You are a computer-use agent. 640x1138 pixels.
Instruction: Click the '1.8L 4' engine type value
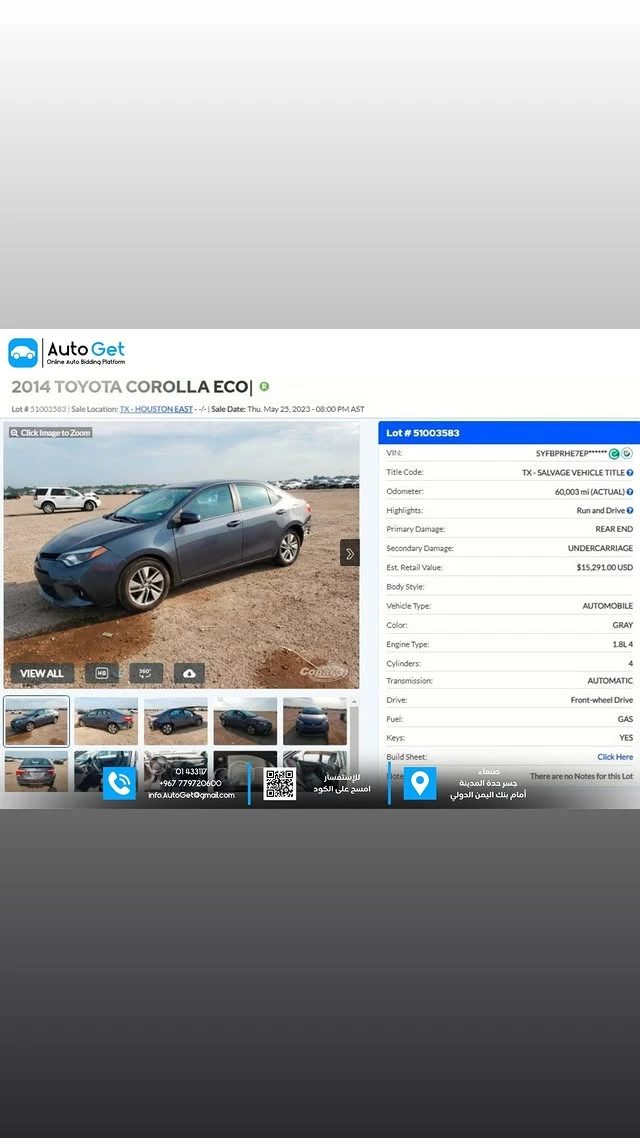623,644
